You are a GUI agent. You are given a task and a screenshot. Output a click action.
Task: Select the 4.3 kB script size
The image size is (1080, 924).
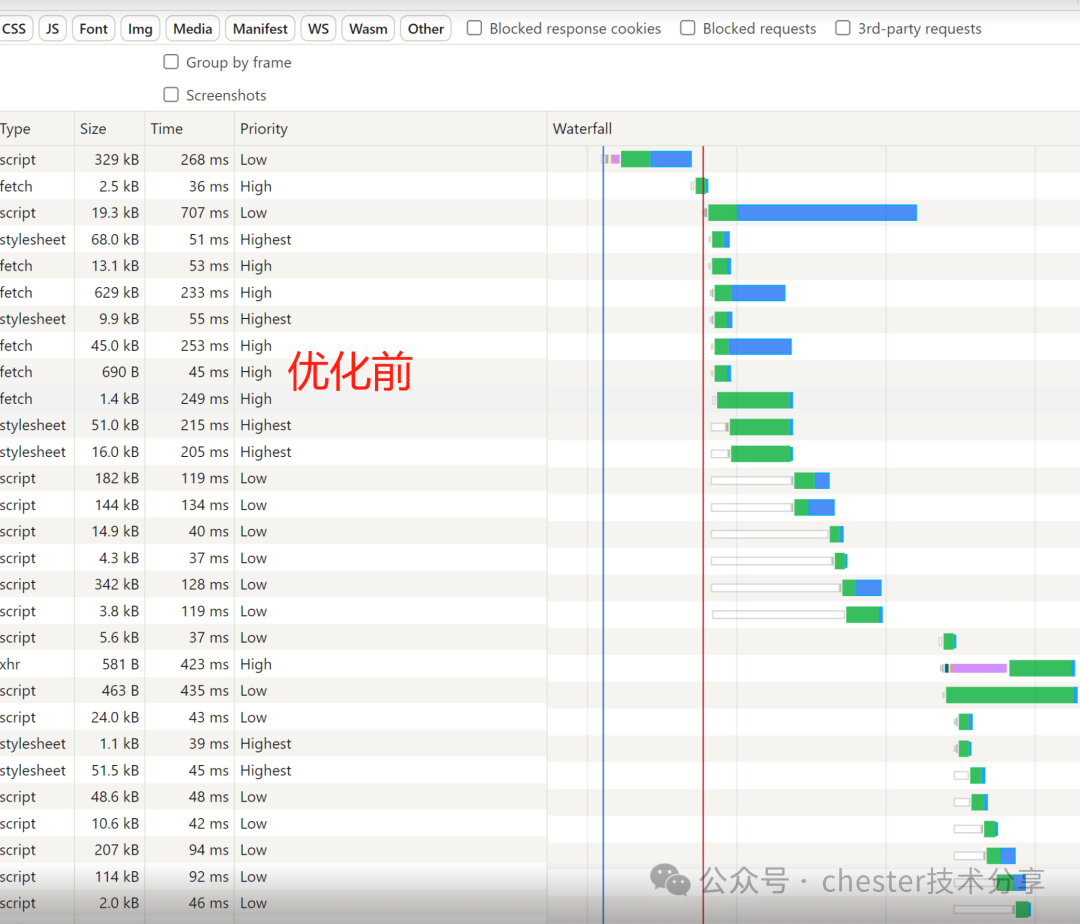tap(118, 558)
